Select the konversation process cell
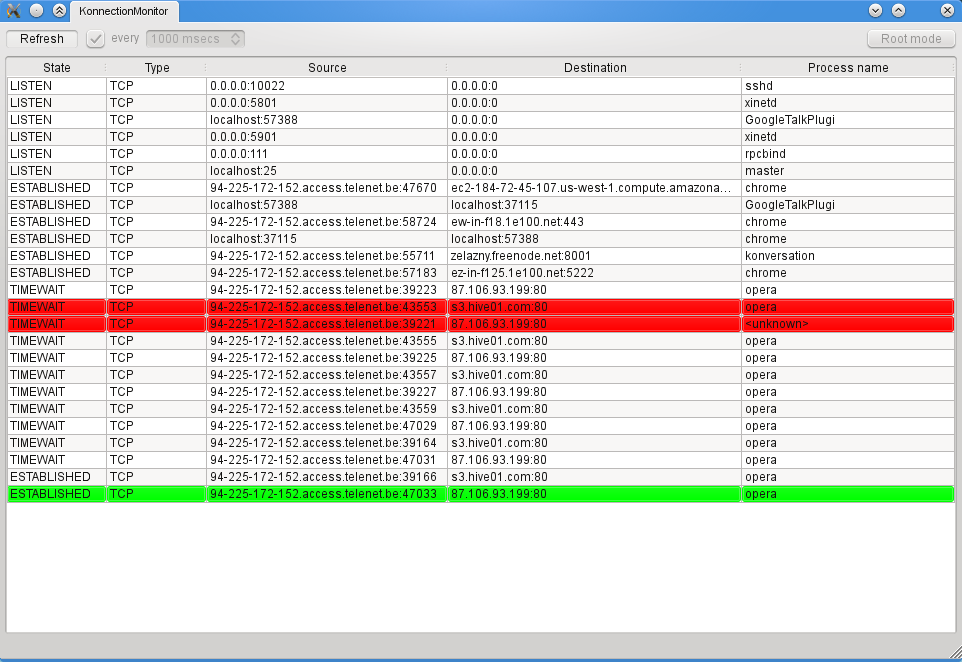The image size is (962, 662). 848,256
